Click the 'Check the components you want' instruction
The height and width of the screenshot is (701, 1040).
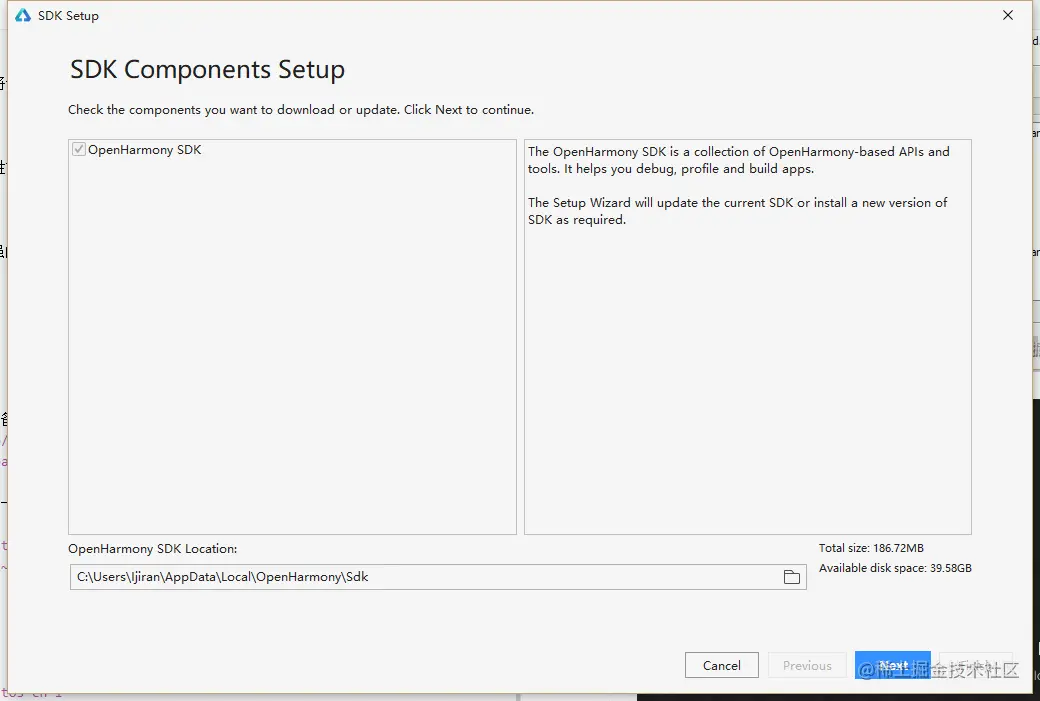click(x=300, y=110)
